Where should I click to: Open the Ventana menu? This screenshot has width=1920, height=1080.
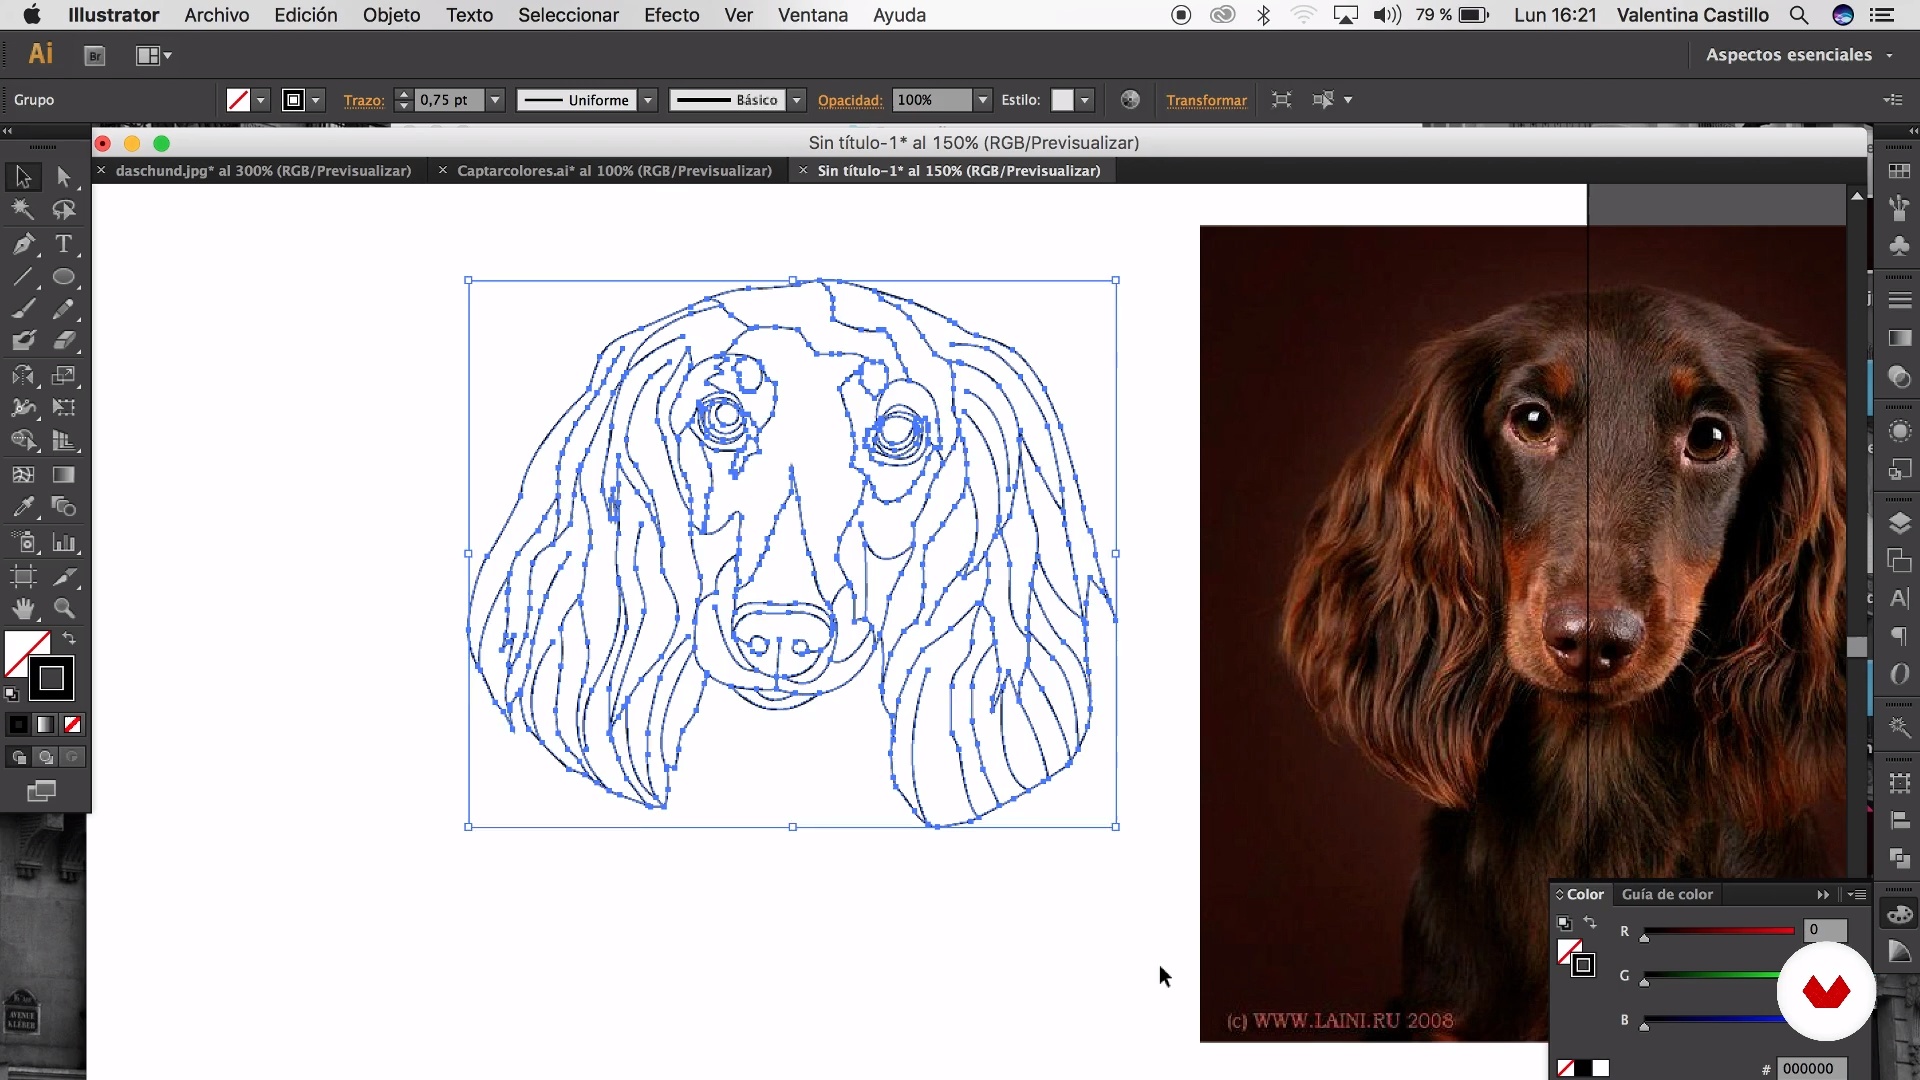point(812,15)
